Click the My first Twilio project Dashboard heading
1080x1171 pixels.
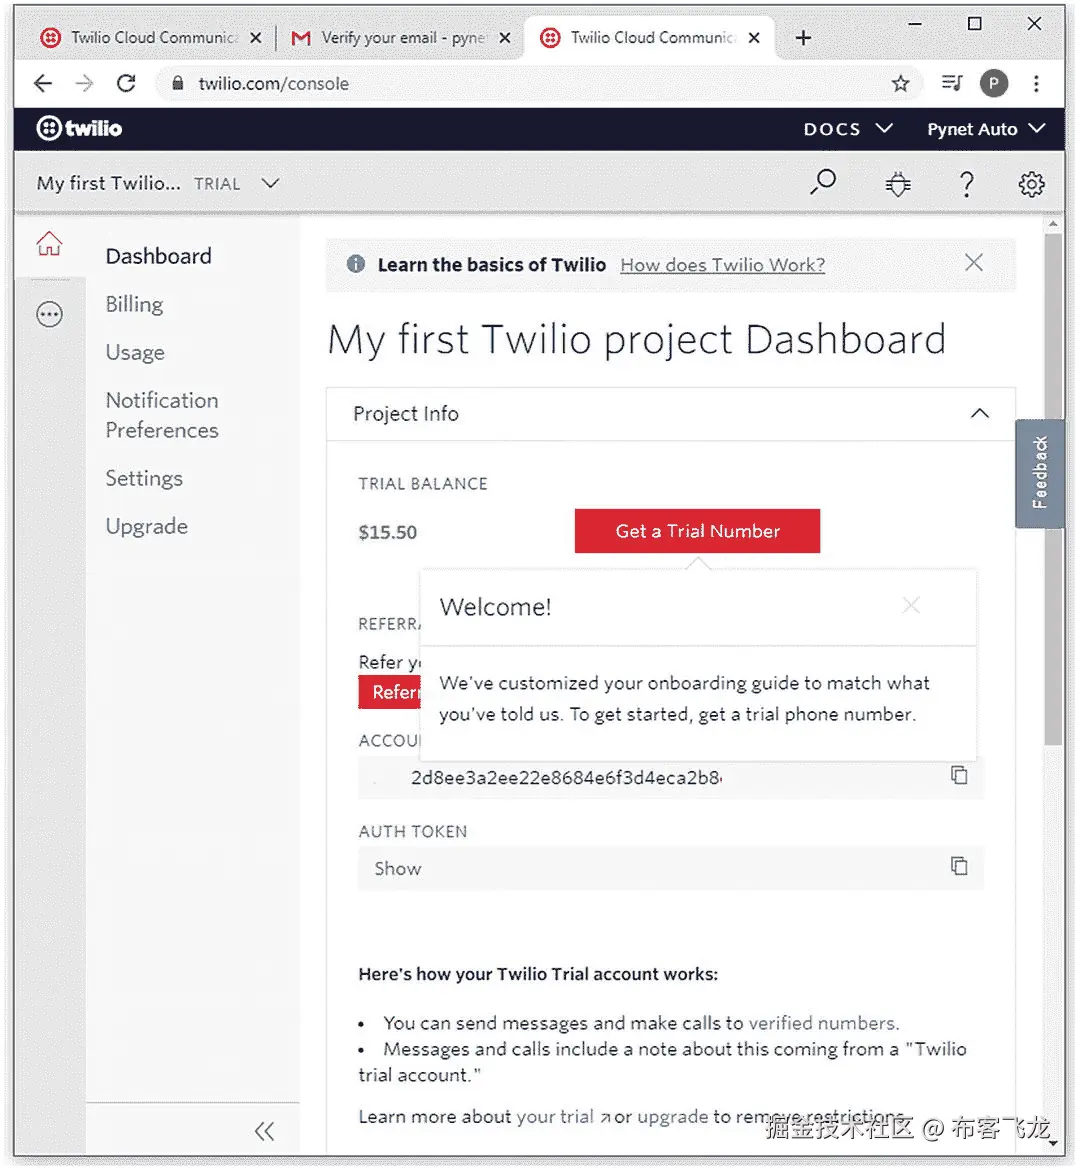coord(637,339)
